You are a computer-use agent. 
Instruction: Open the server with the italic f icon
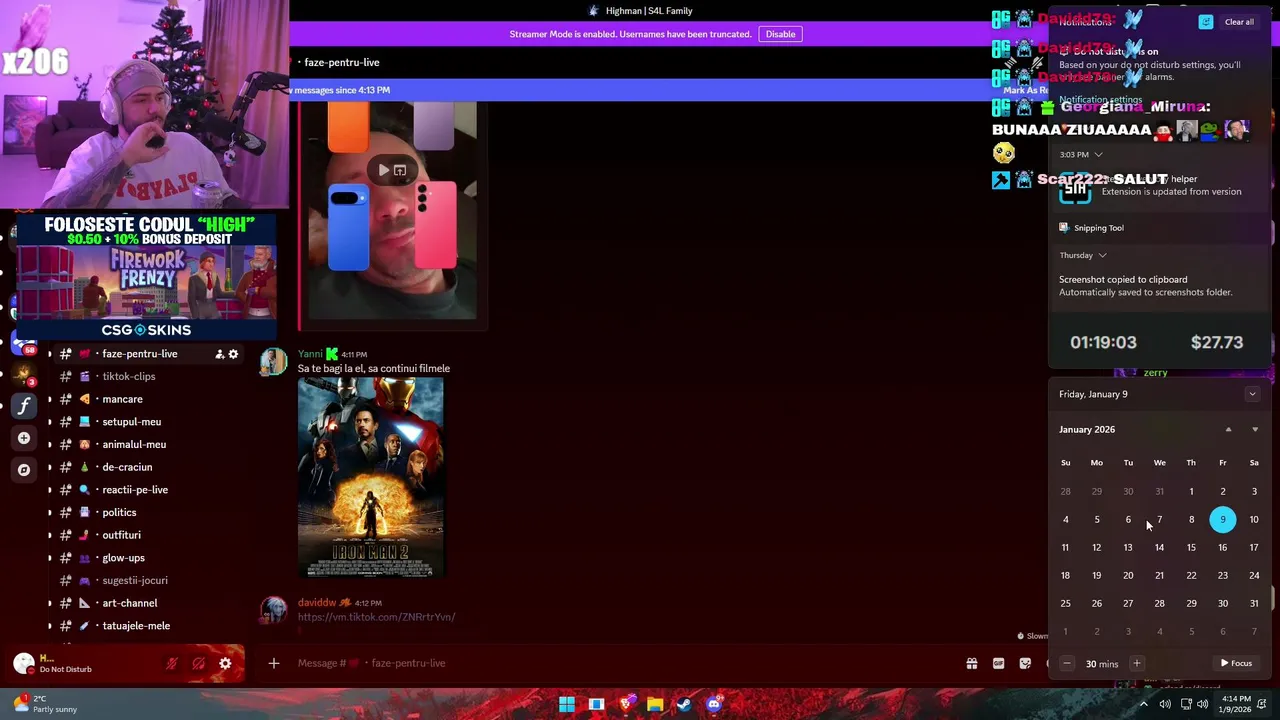click(24, 406)
